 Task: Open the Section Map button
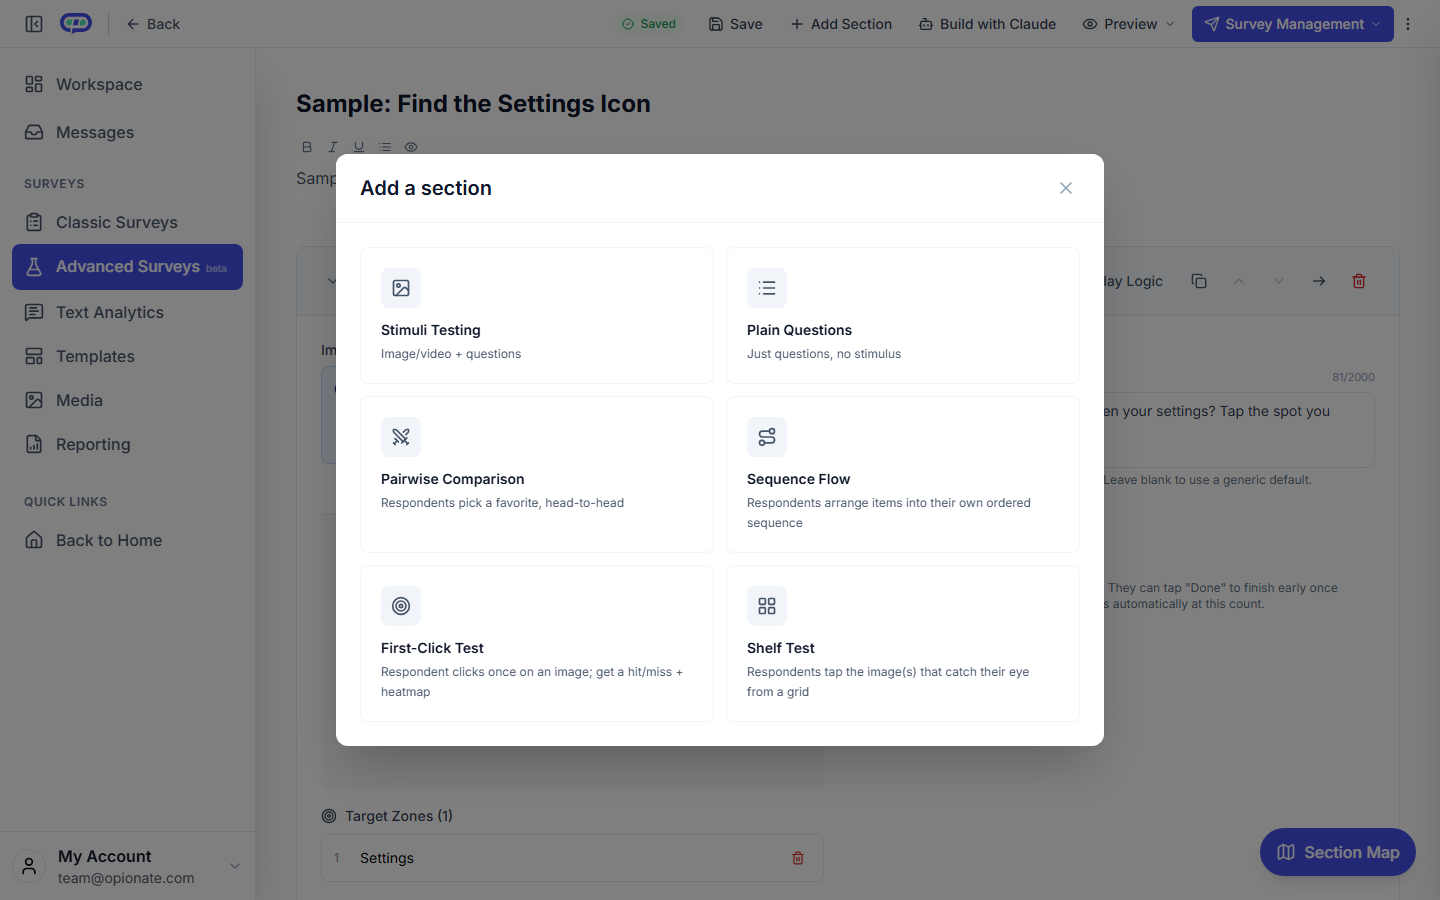click(1338, 852)
